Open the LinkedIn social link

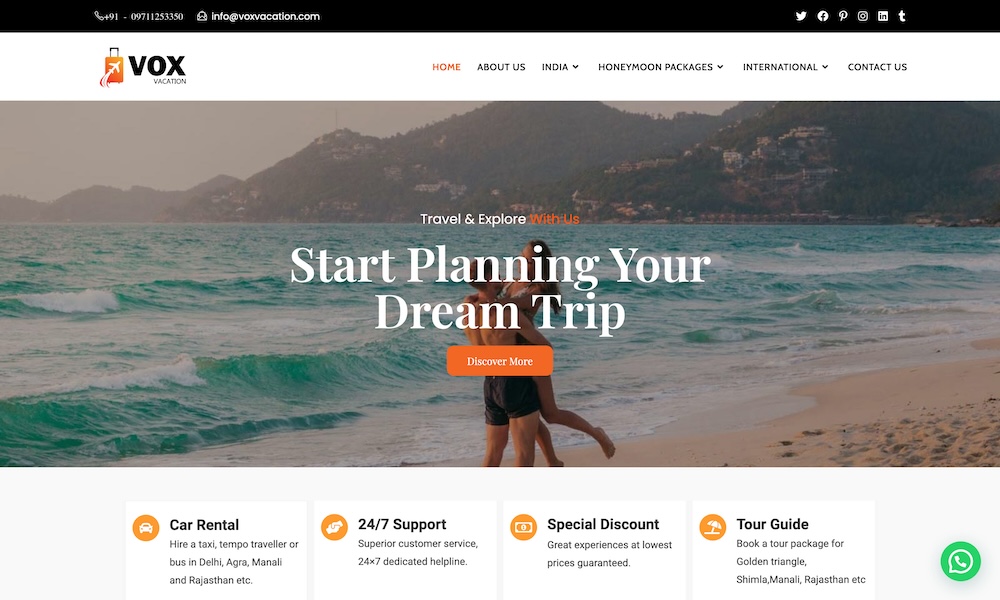[883, 16]
